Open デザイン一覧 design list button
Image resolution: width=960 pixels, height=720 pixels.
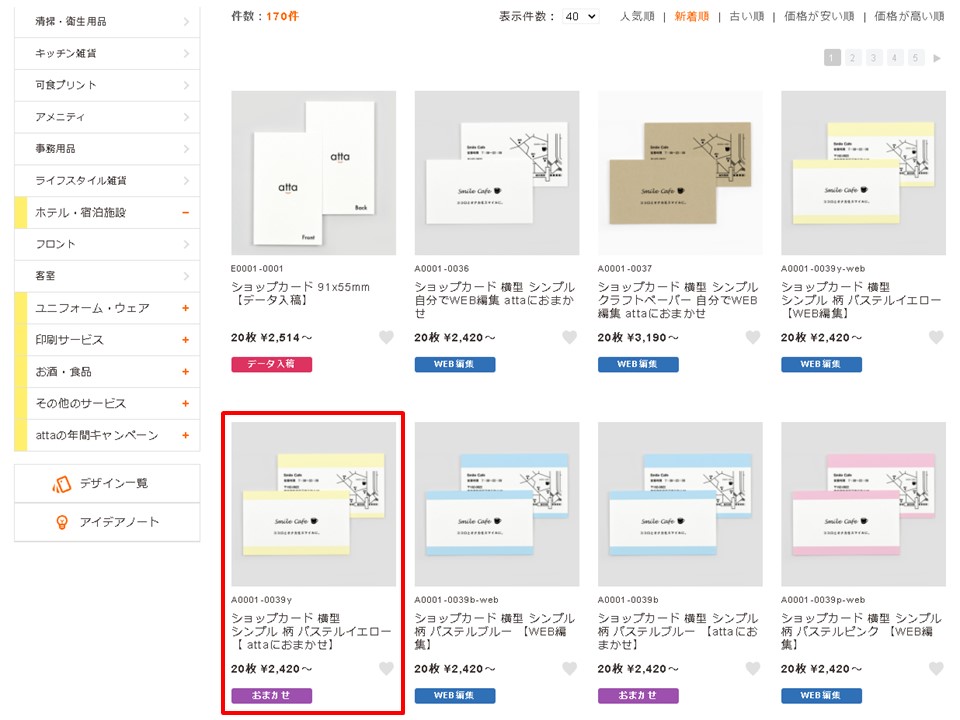pyautogui.click(x=107, y=483)
